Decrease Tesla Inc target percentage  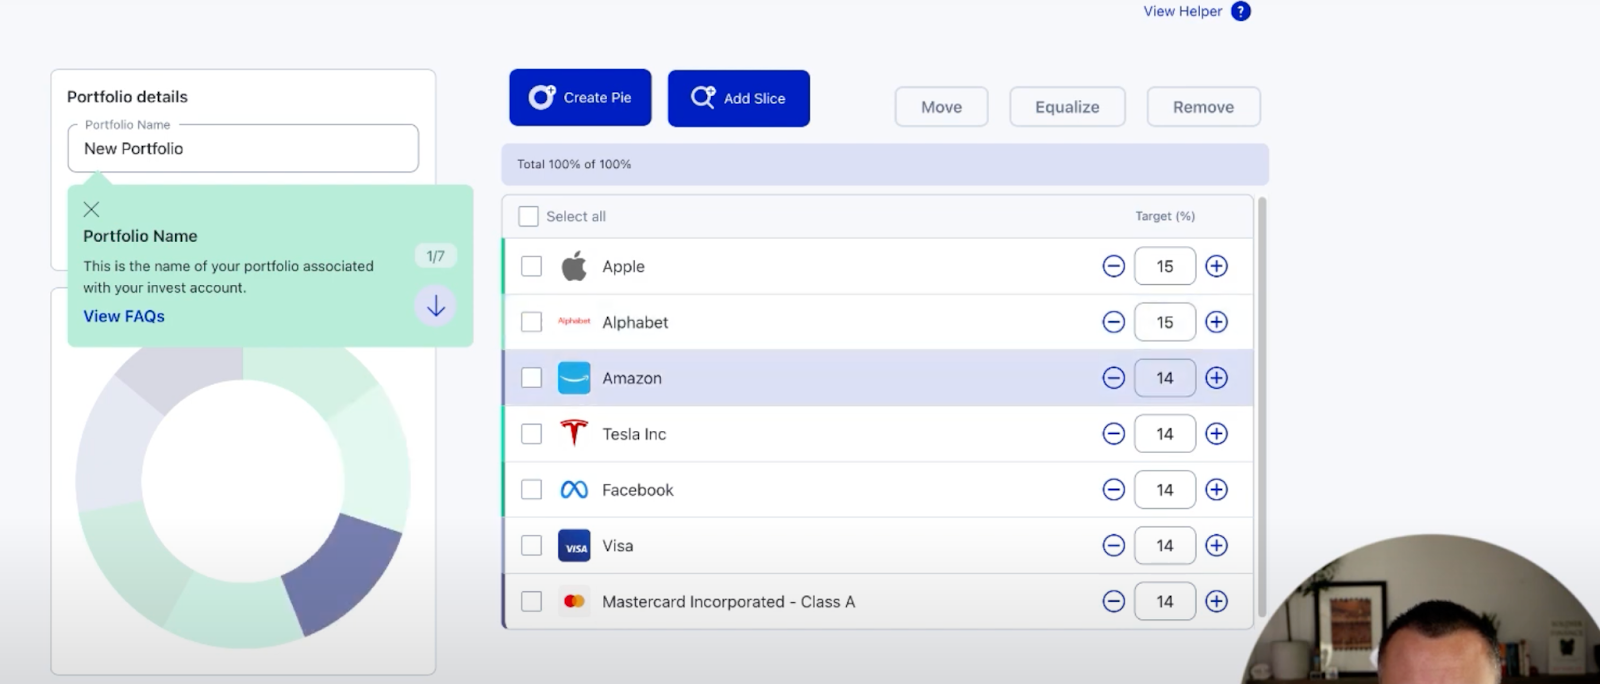pyautogui.click(x=1113, y=434)
